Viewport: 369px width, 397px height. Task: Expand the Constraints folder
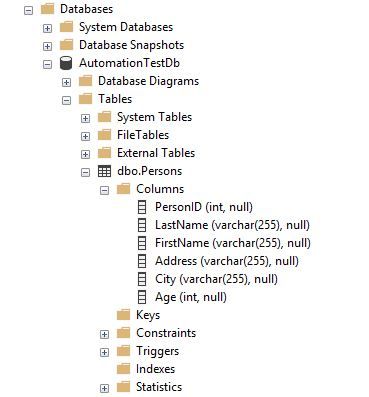point(104,334)
